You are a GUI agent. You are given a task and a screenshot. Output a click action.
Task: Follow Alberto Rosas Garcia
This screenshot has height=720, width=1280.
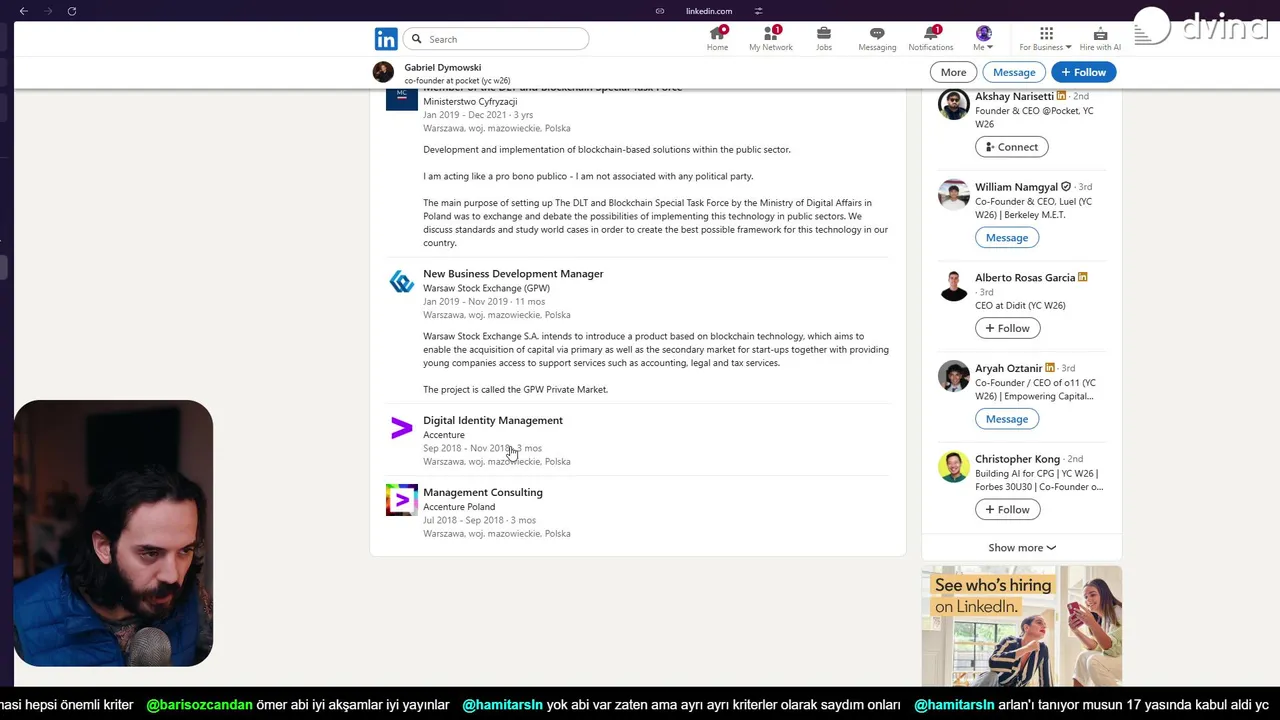click(x=1007, y=328)
